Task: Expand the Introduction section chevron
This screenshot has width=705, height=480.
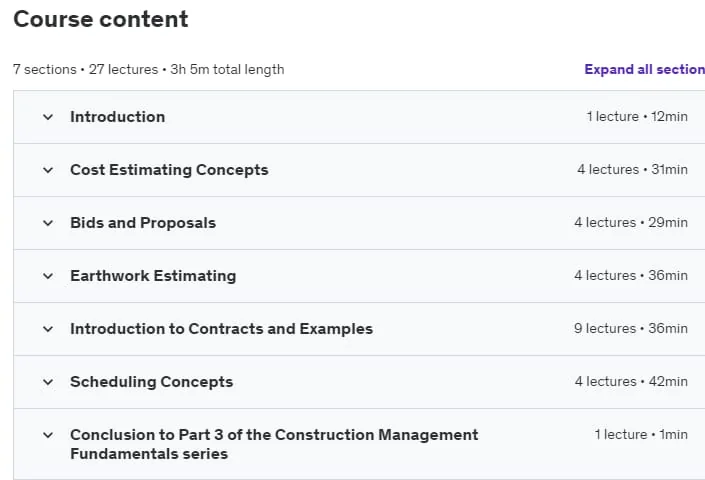Action: [x=48, y=117]
